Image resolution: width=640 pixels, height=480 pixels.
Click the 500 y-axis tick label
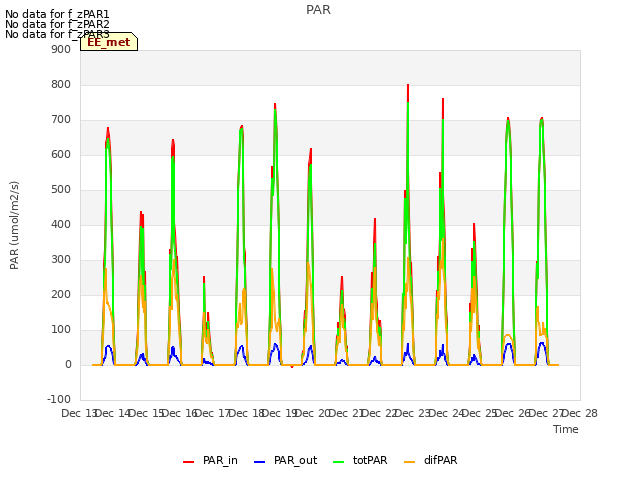[61, 190]
